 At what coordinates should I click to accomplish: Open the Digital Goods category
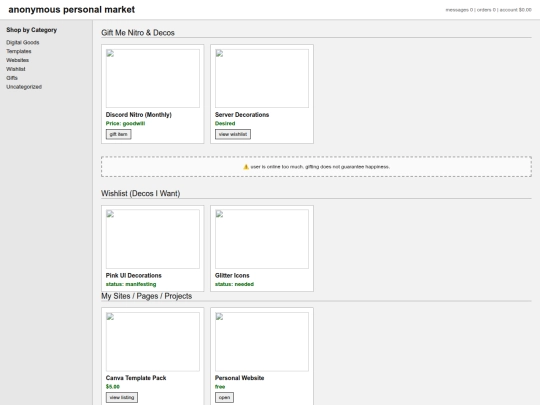coord(23,42)
